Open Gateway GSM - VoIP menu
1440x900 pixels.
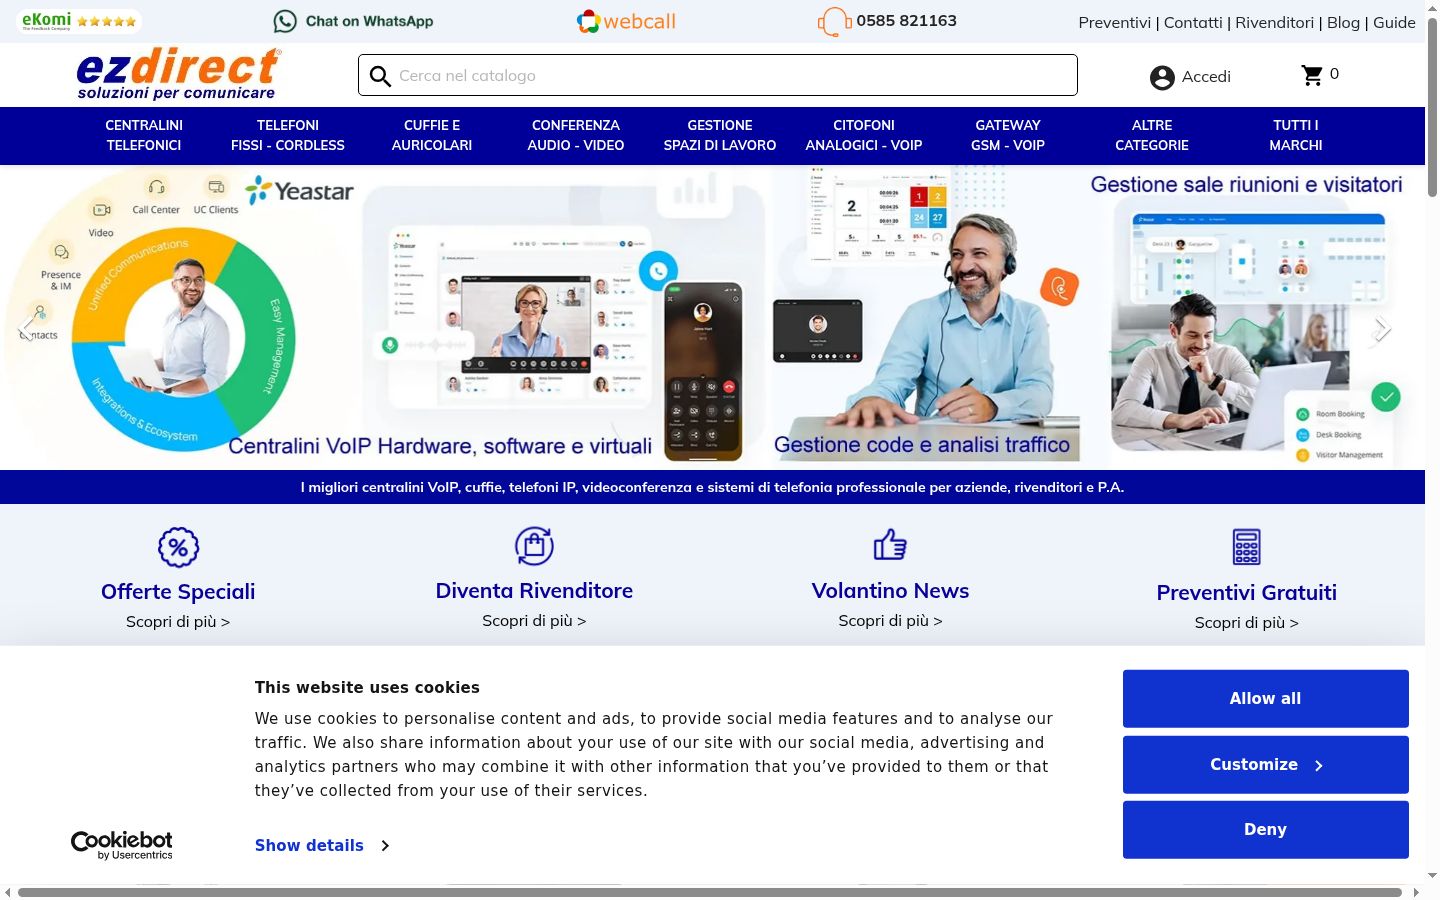pyautogui.click(x=1008, y=135)
